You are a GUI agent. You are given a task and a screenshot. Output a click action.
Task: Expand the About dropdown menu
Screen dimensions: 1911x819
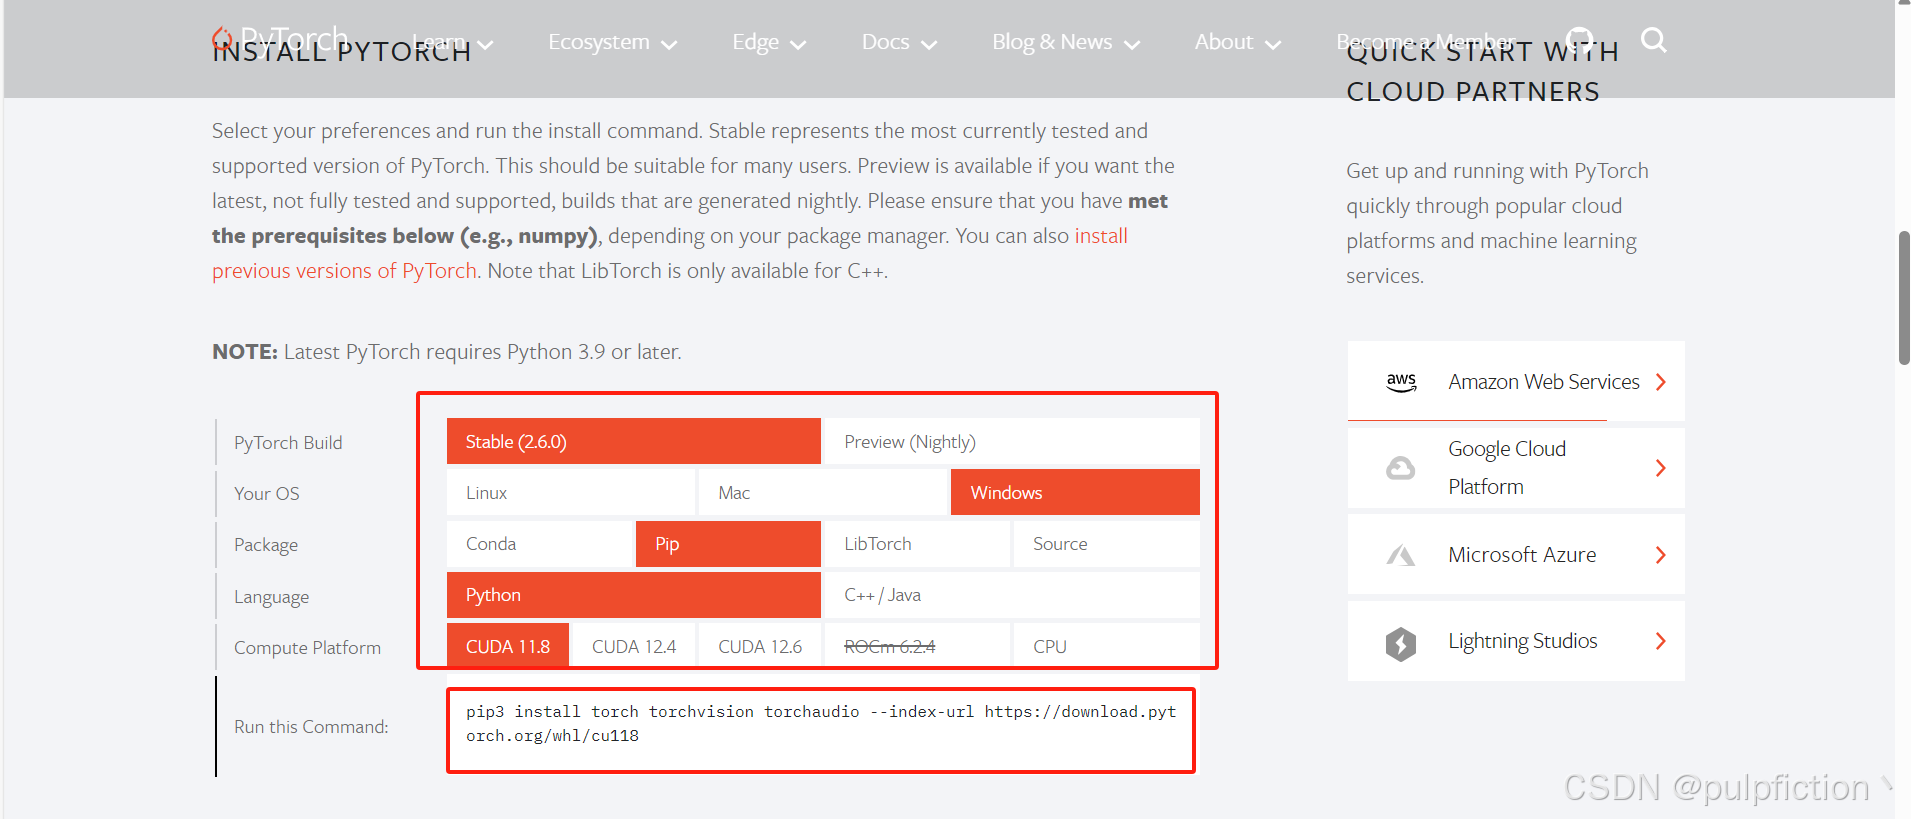point(1237,42)
